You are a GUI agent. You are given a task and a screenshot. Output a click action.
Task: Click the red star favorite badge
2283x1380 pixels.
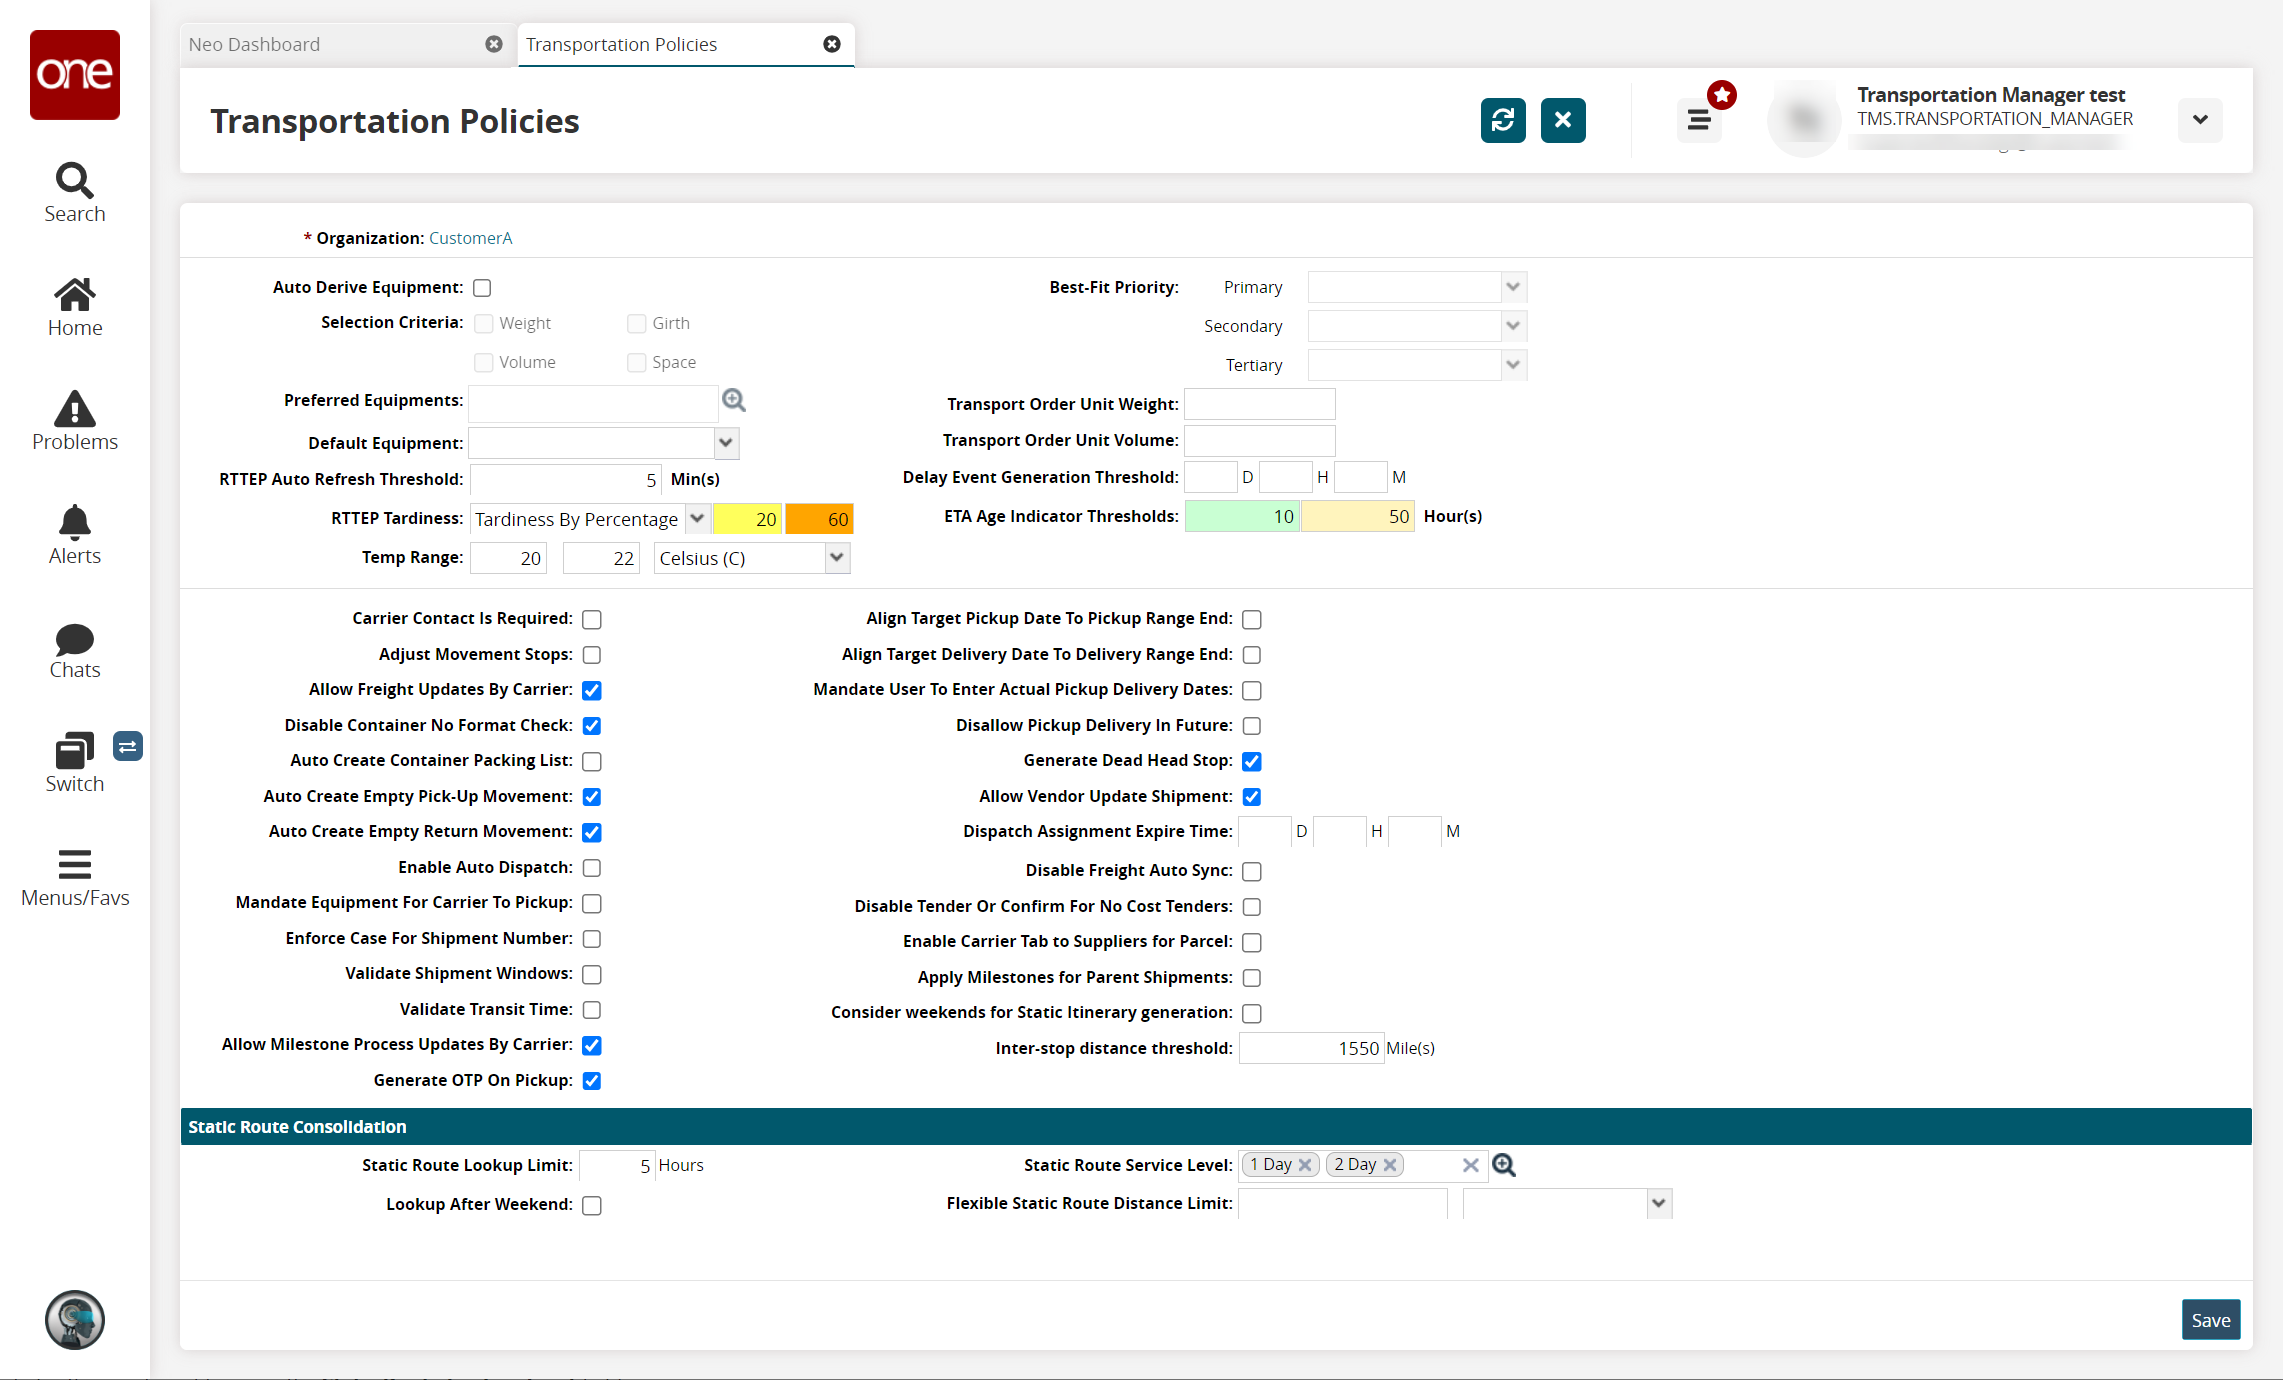pyautogui.click(x=1722, y=95)
